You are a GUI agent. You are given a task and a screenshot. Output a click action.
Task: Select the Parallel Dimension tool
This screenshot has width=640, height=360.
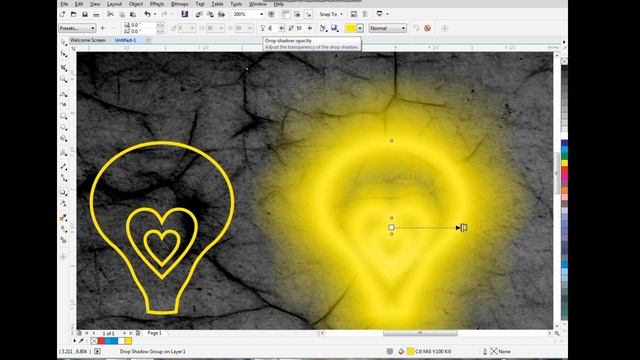pos(64,167)
